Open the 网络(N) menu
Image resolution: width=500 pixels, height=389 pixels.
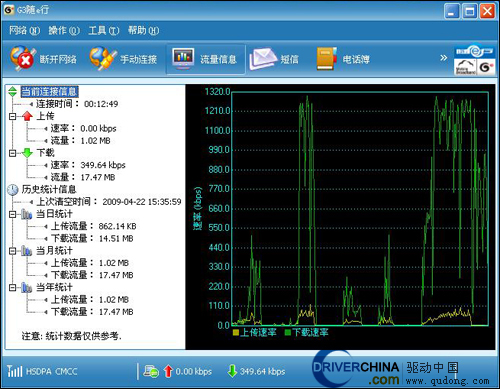click(x=24, y=30)
